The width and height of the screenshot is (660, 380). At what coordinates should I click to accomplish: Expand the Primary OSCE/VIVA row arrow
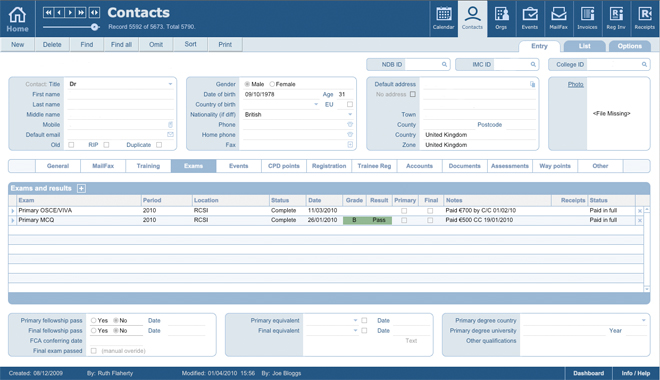13,211
